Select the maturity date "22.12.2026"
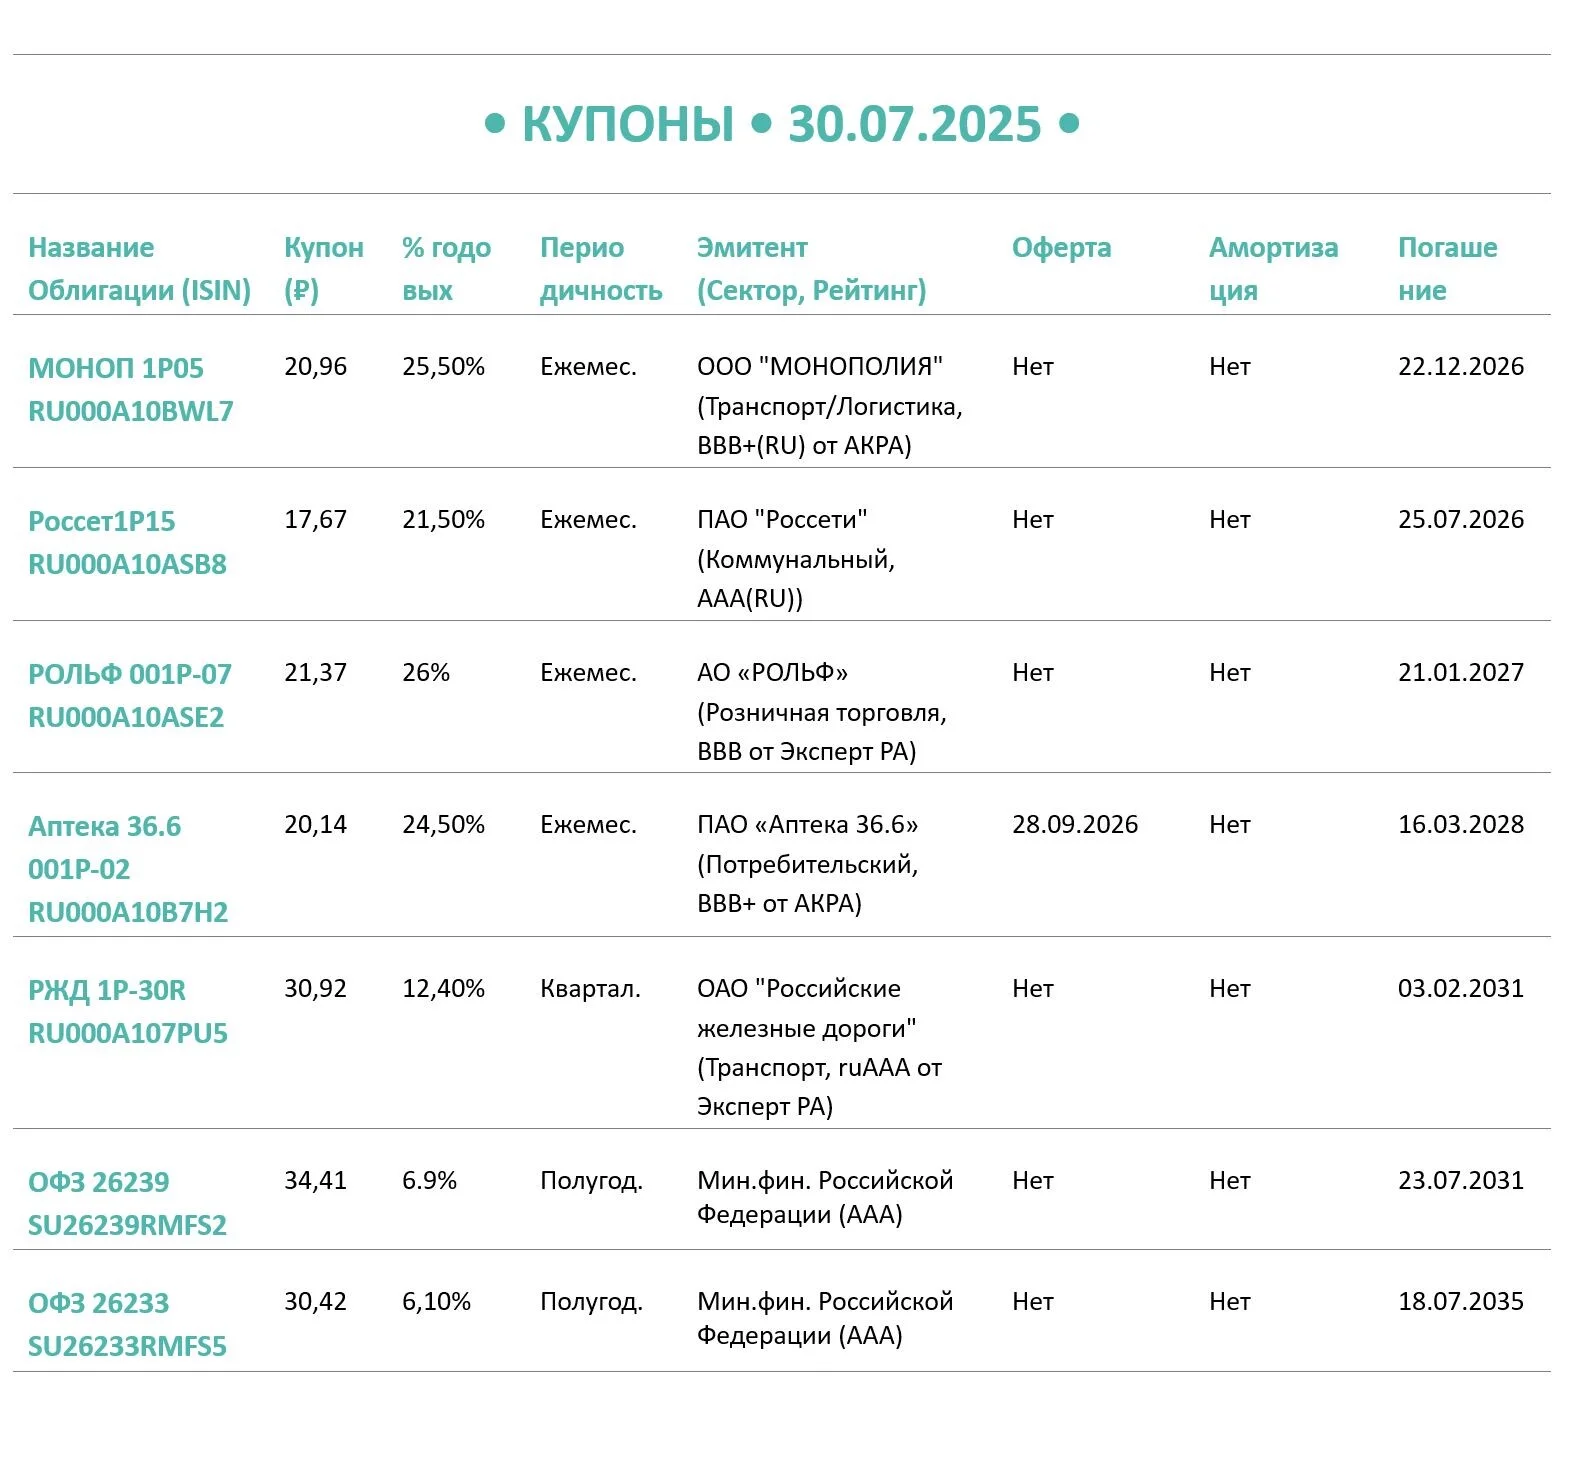The image size is (1569, 1469). click(1461, 367)
